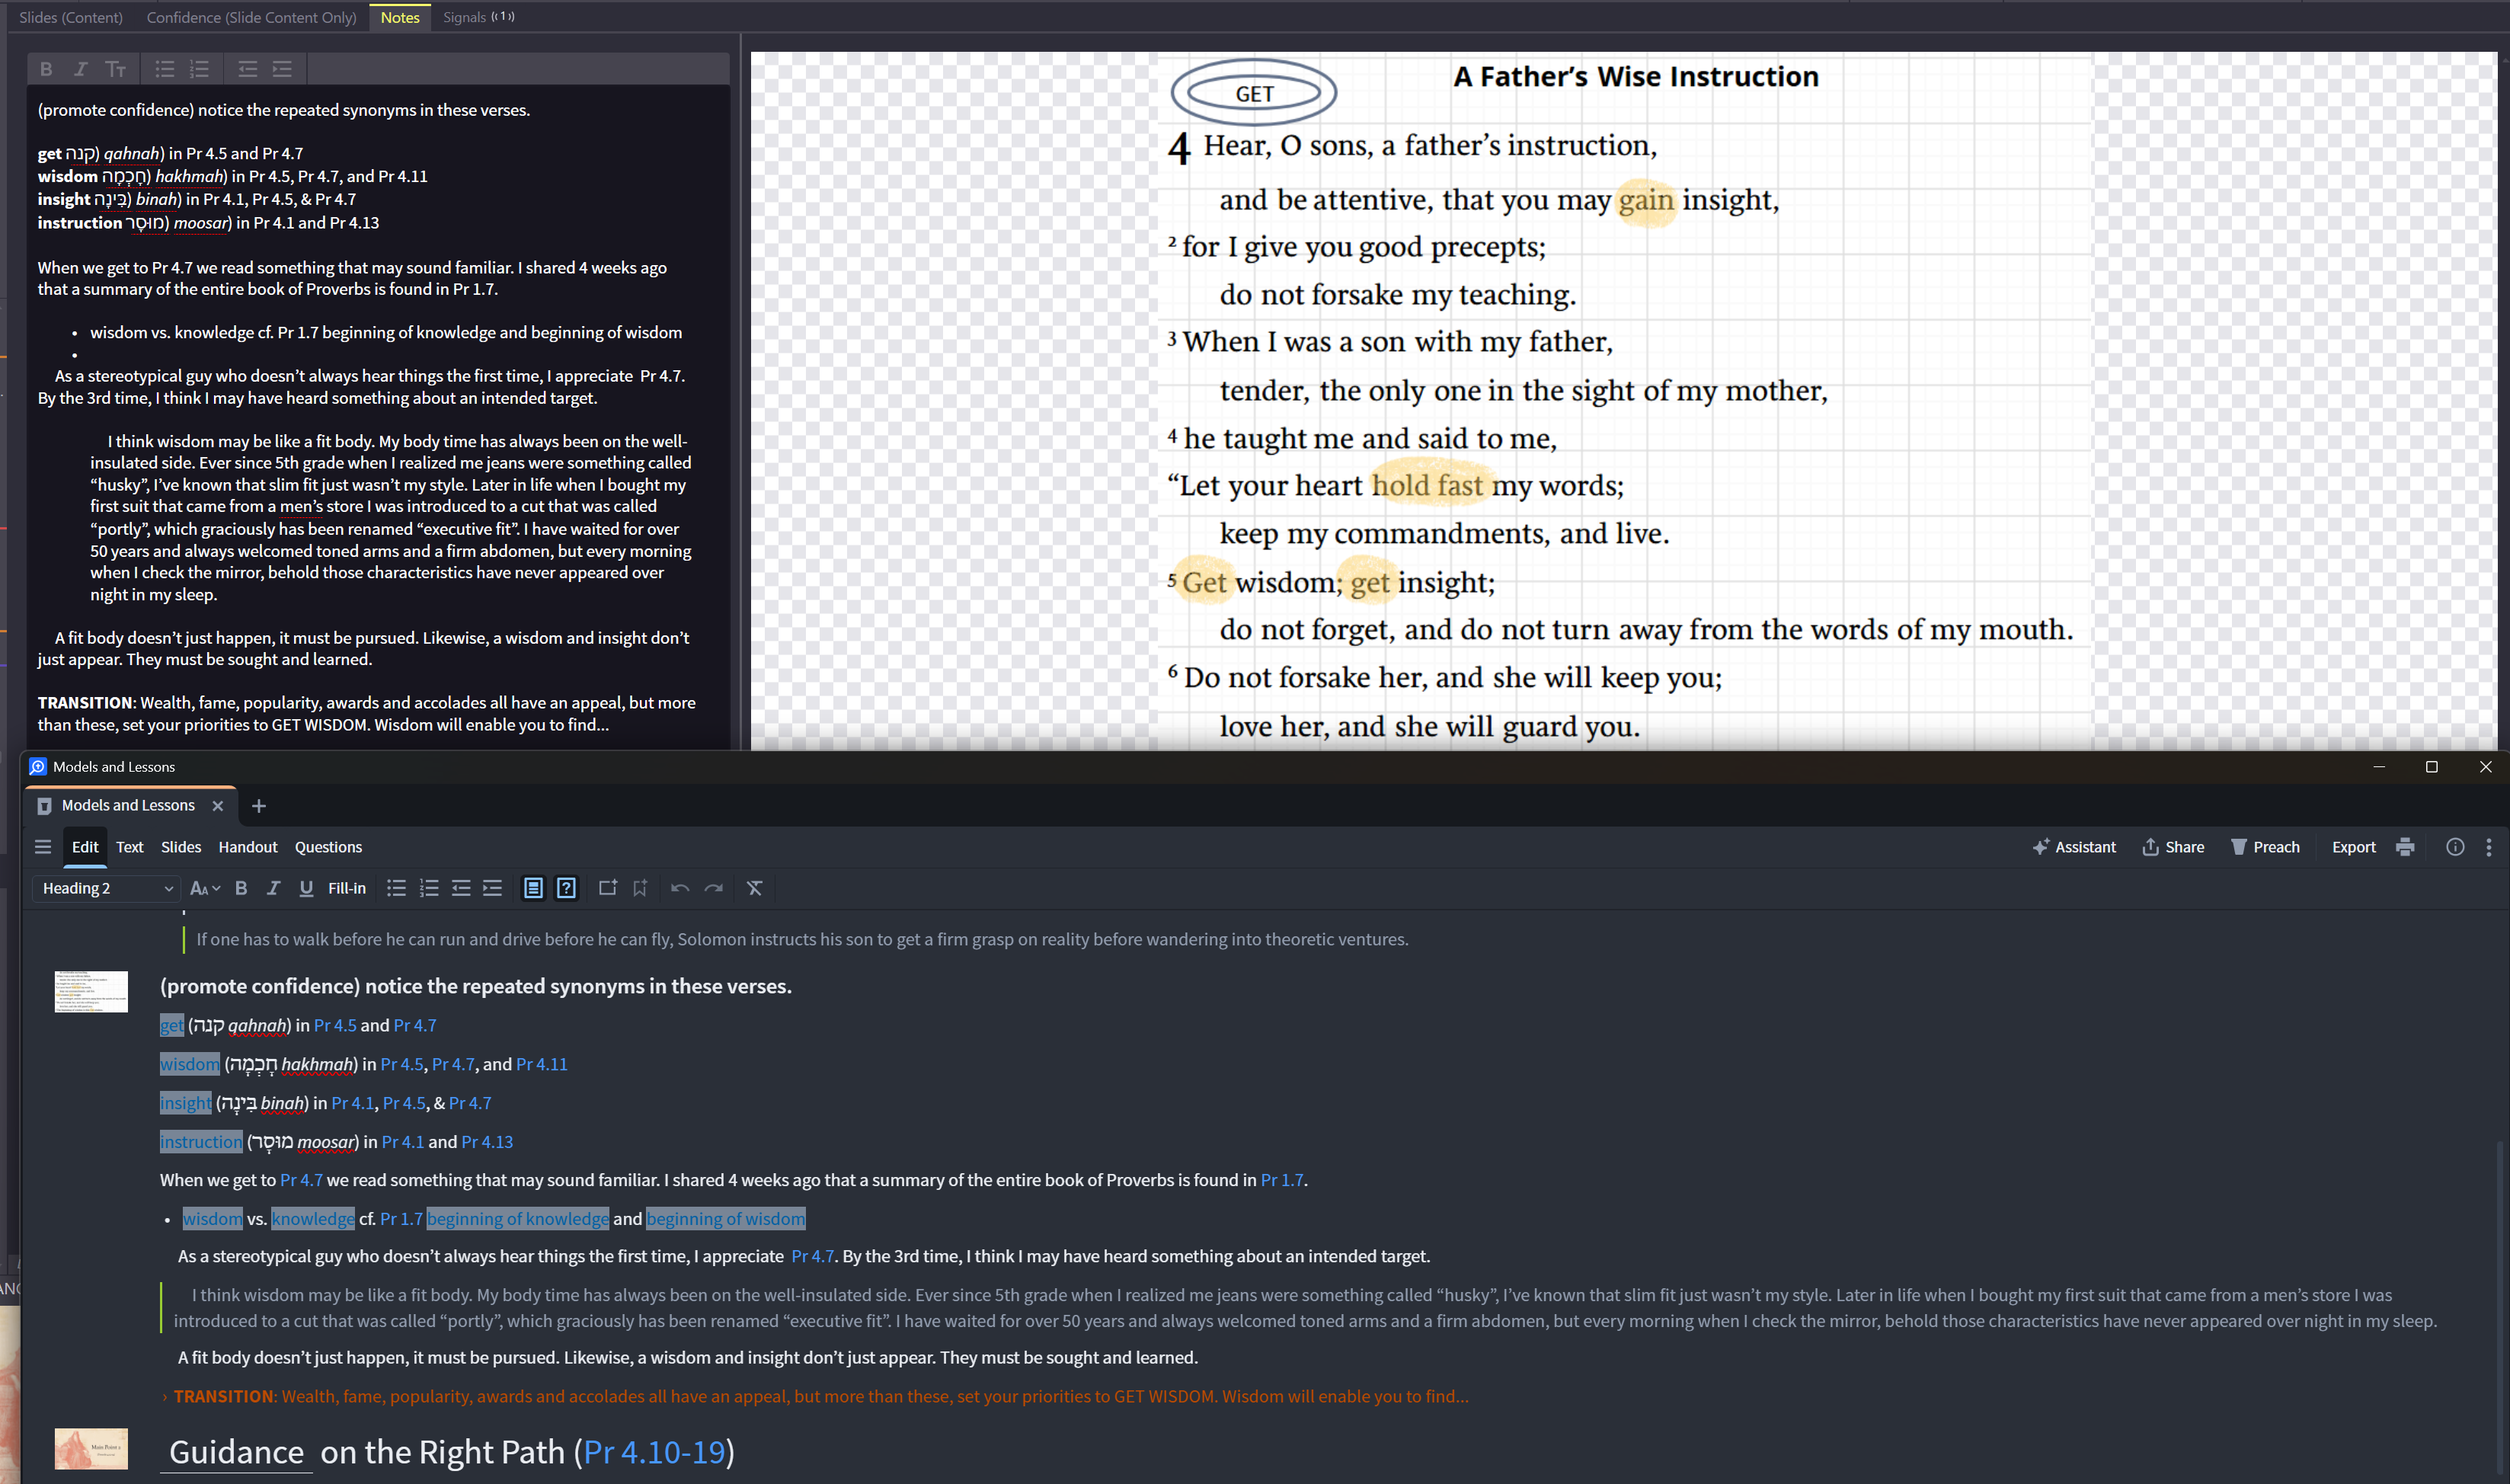Toggle the text block view button

533,888
